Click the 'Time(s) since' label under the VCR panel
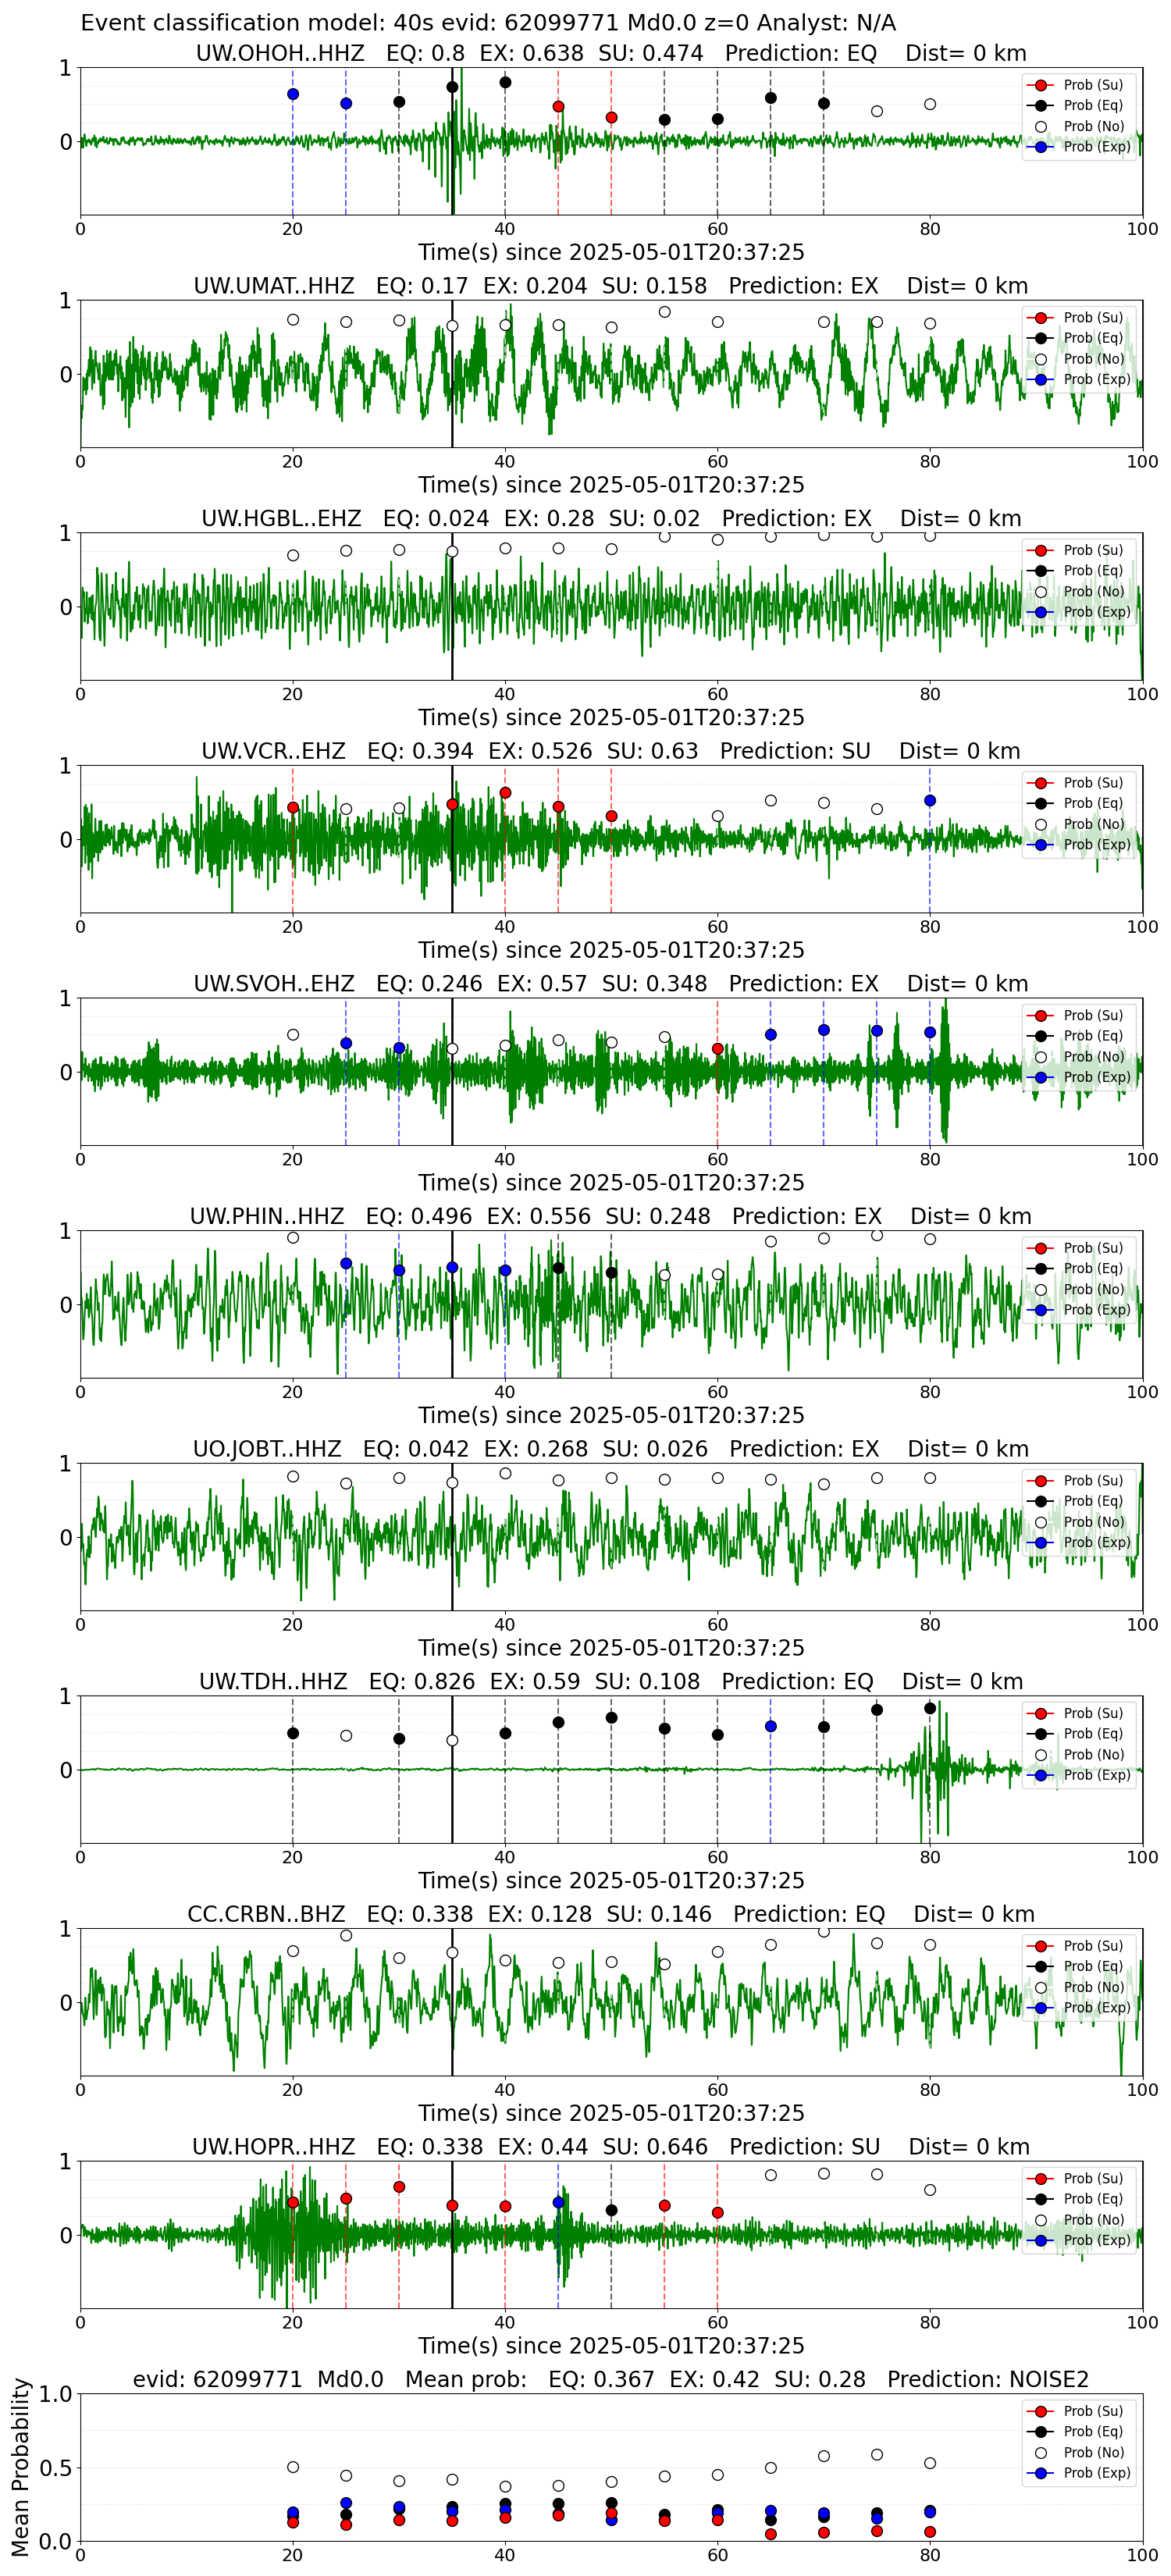The height and width of the screenshot is (2576, 1171). [x=611, y=950]
